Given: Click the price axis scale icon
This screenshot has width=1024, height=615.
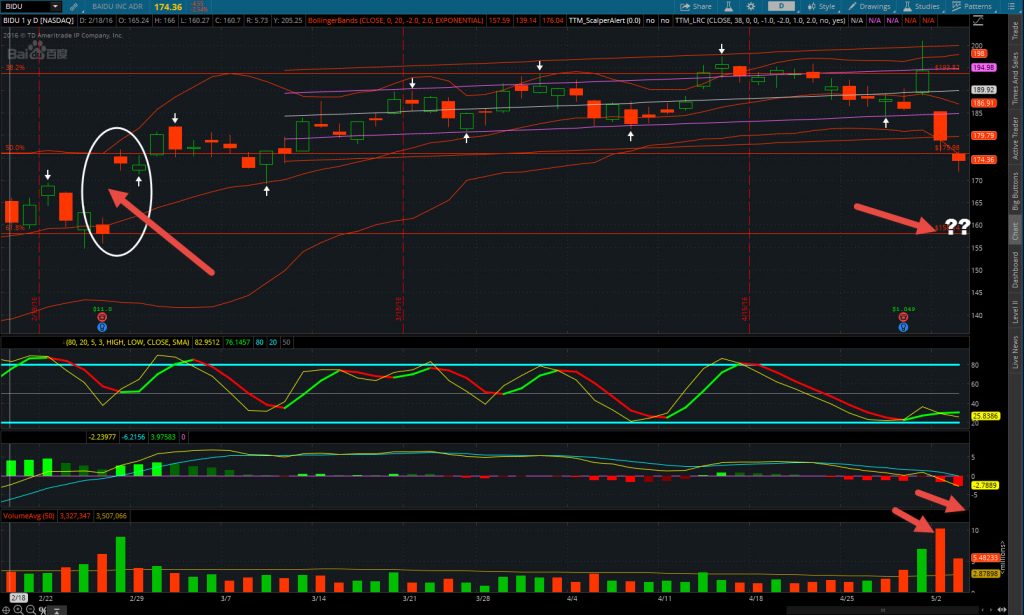Looking at the screenshot, I should click(x=978, y=21).
